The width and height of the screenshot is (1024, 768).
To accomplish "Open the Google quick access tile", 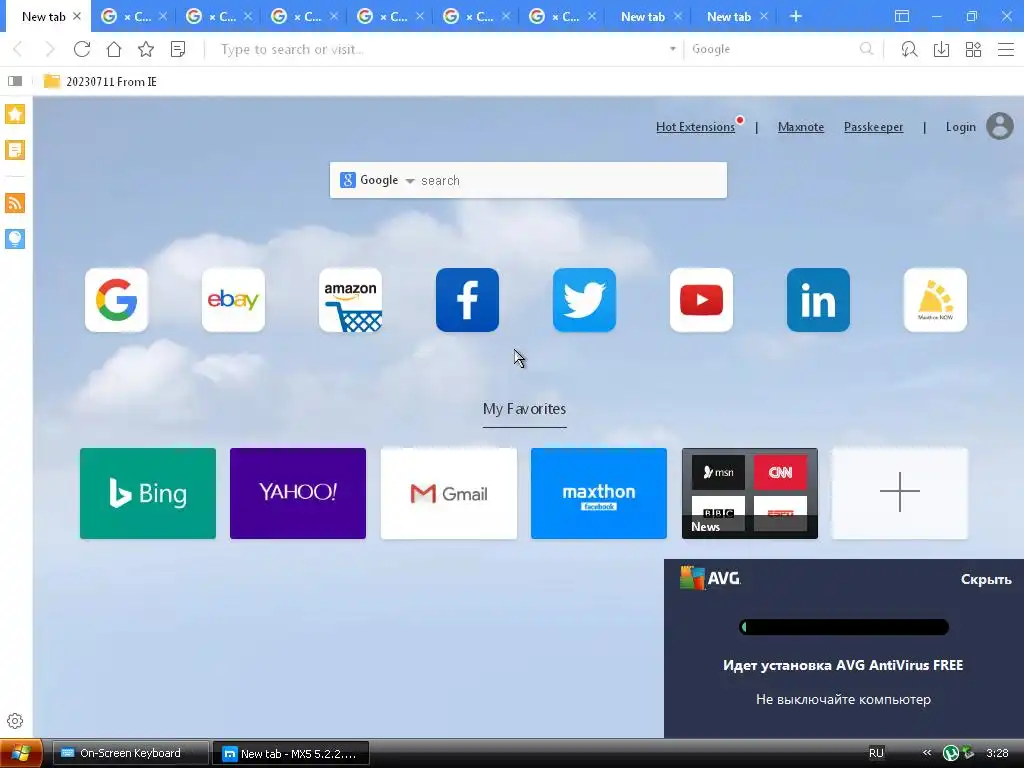I will click(x=116, y=300).
